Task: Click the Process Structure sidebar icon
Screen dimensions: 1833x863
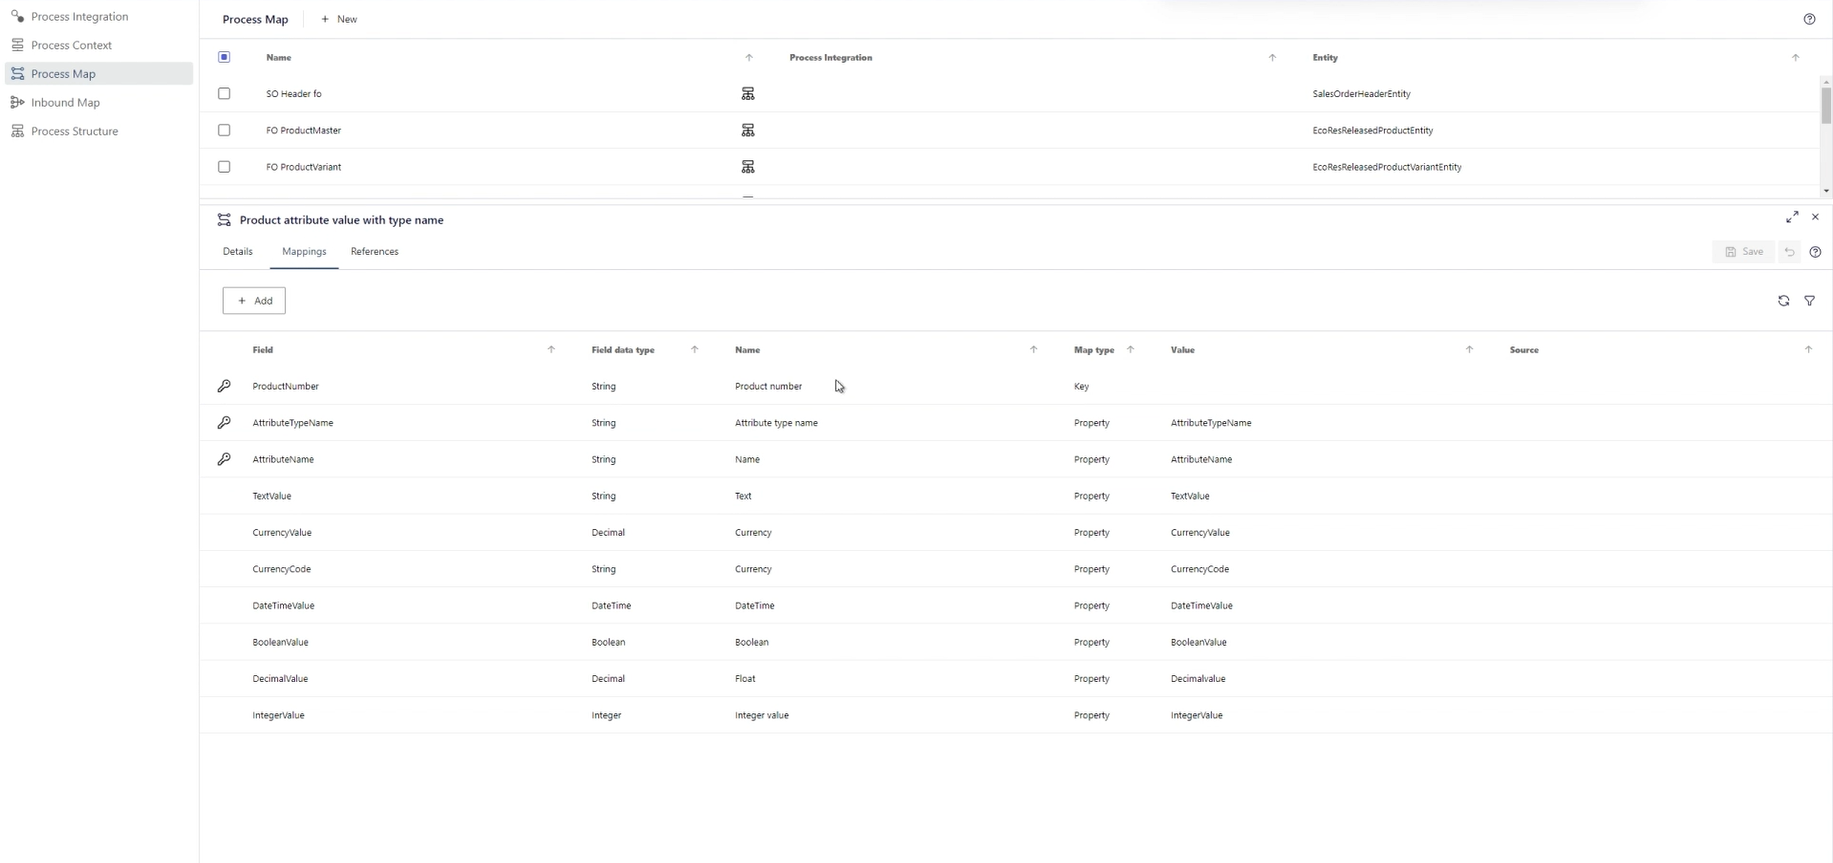Action: [x=17, y=131]
